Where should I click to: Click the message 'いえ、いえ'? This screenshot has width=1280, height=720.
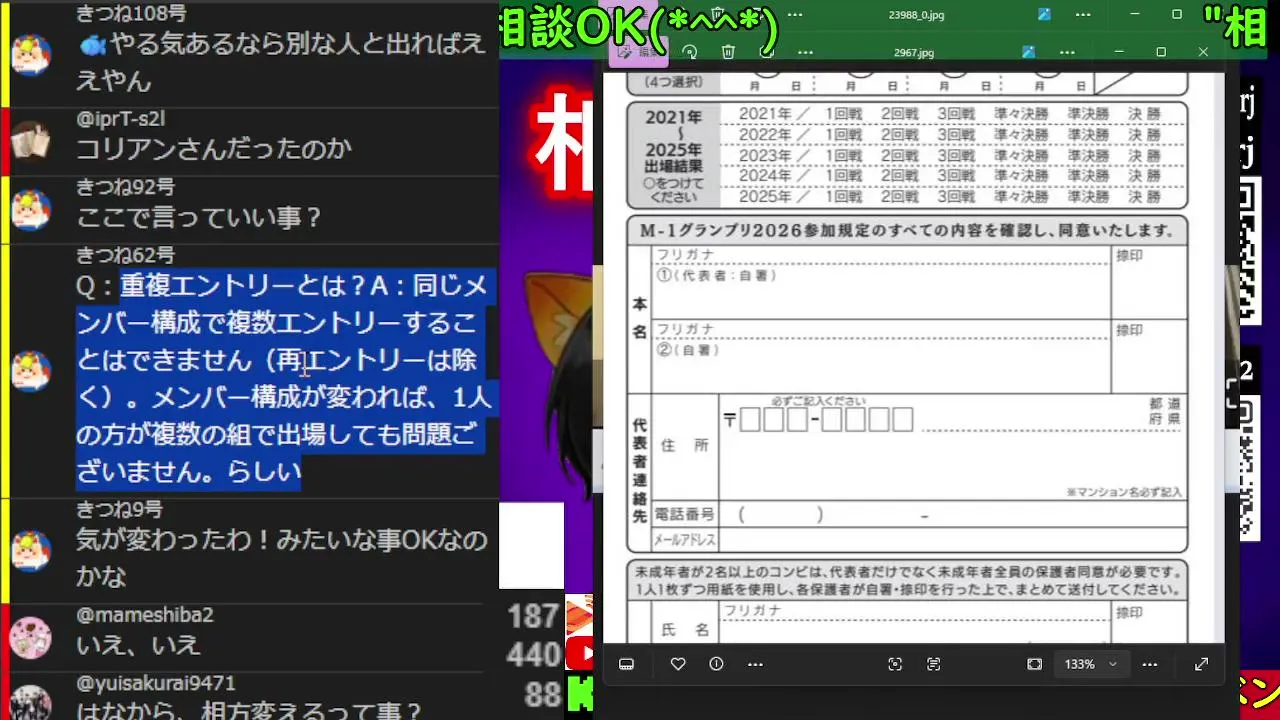[x=139, y=646]
